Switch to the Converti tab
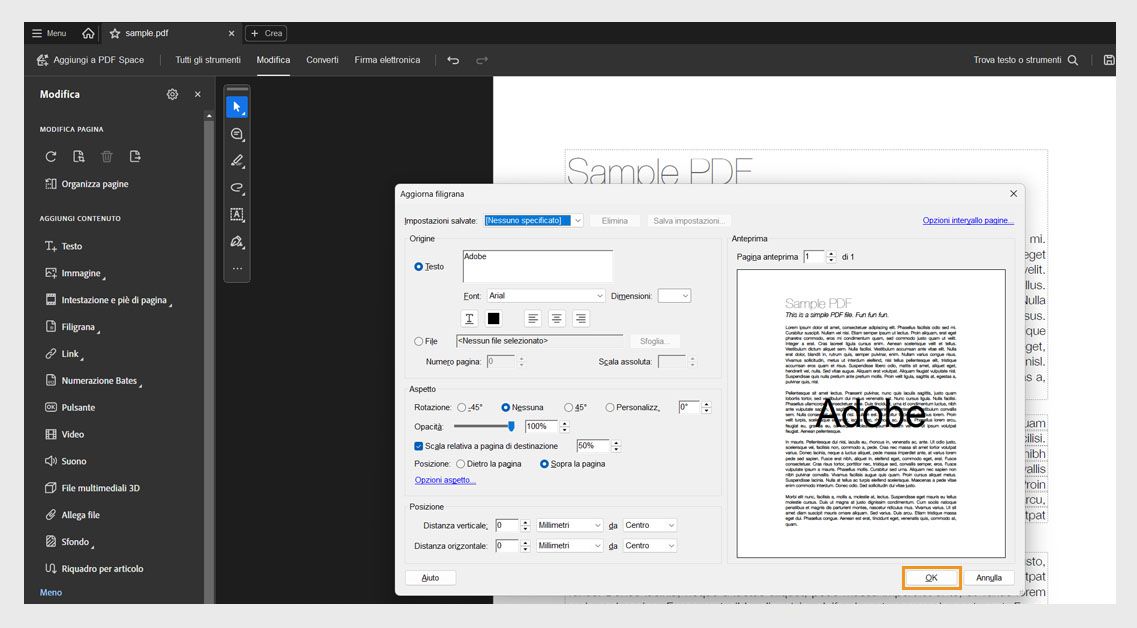The width and height of the screenshot is (1137, 628). click(x=322, y=59)
